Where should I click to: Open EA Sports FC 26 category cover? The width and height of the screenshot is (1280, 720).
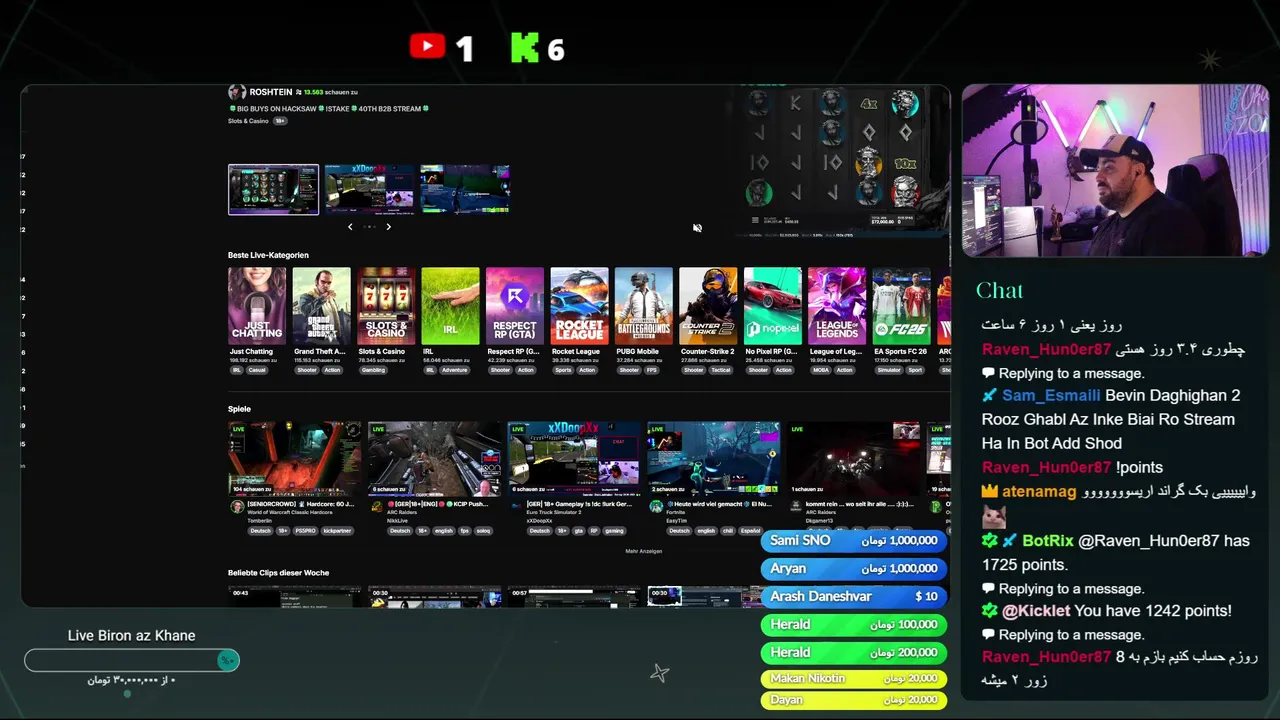coord(901,306)
